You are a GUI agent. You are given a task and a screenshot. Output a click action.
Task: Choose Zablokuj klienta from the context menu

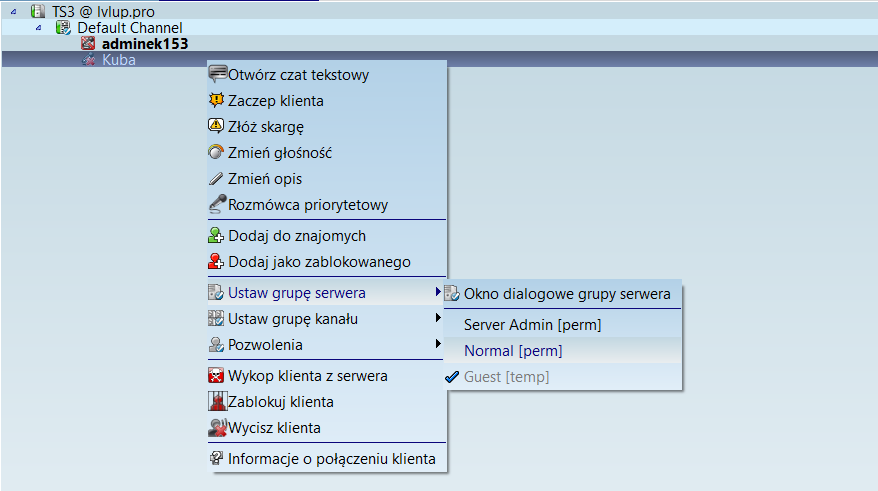280,402
